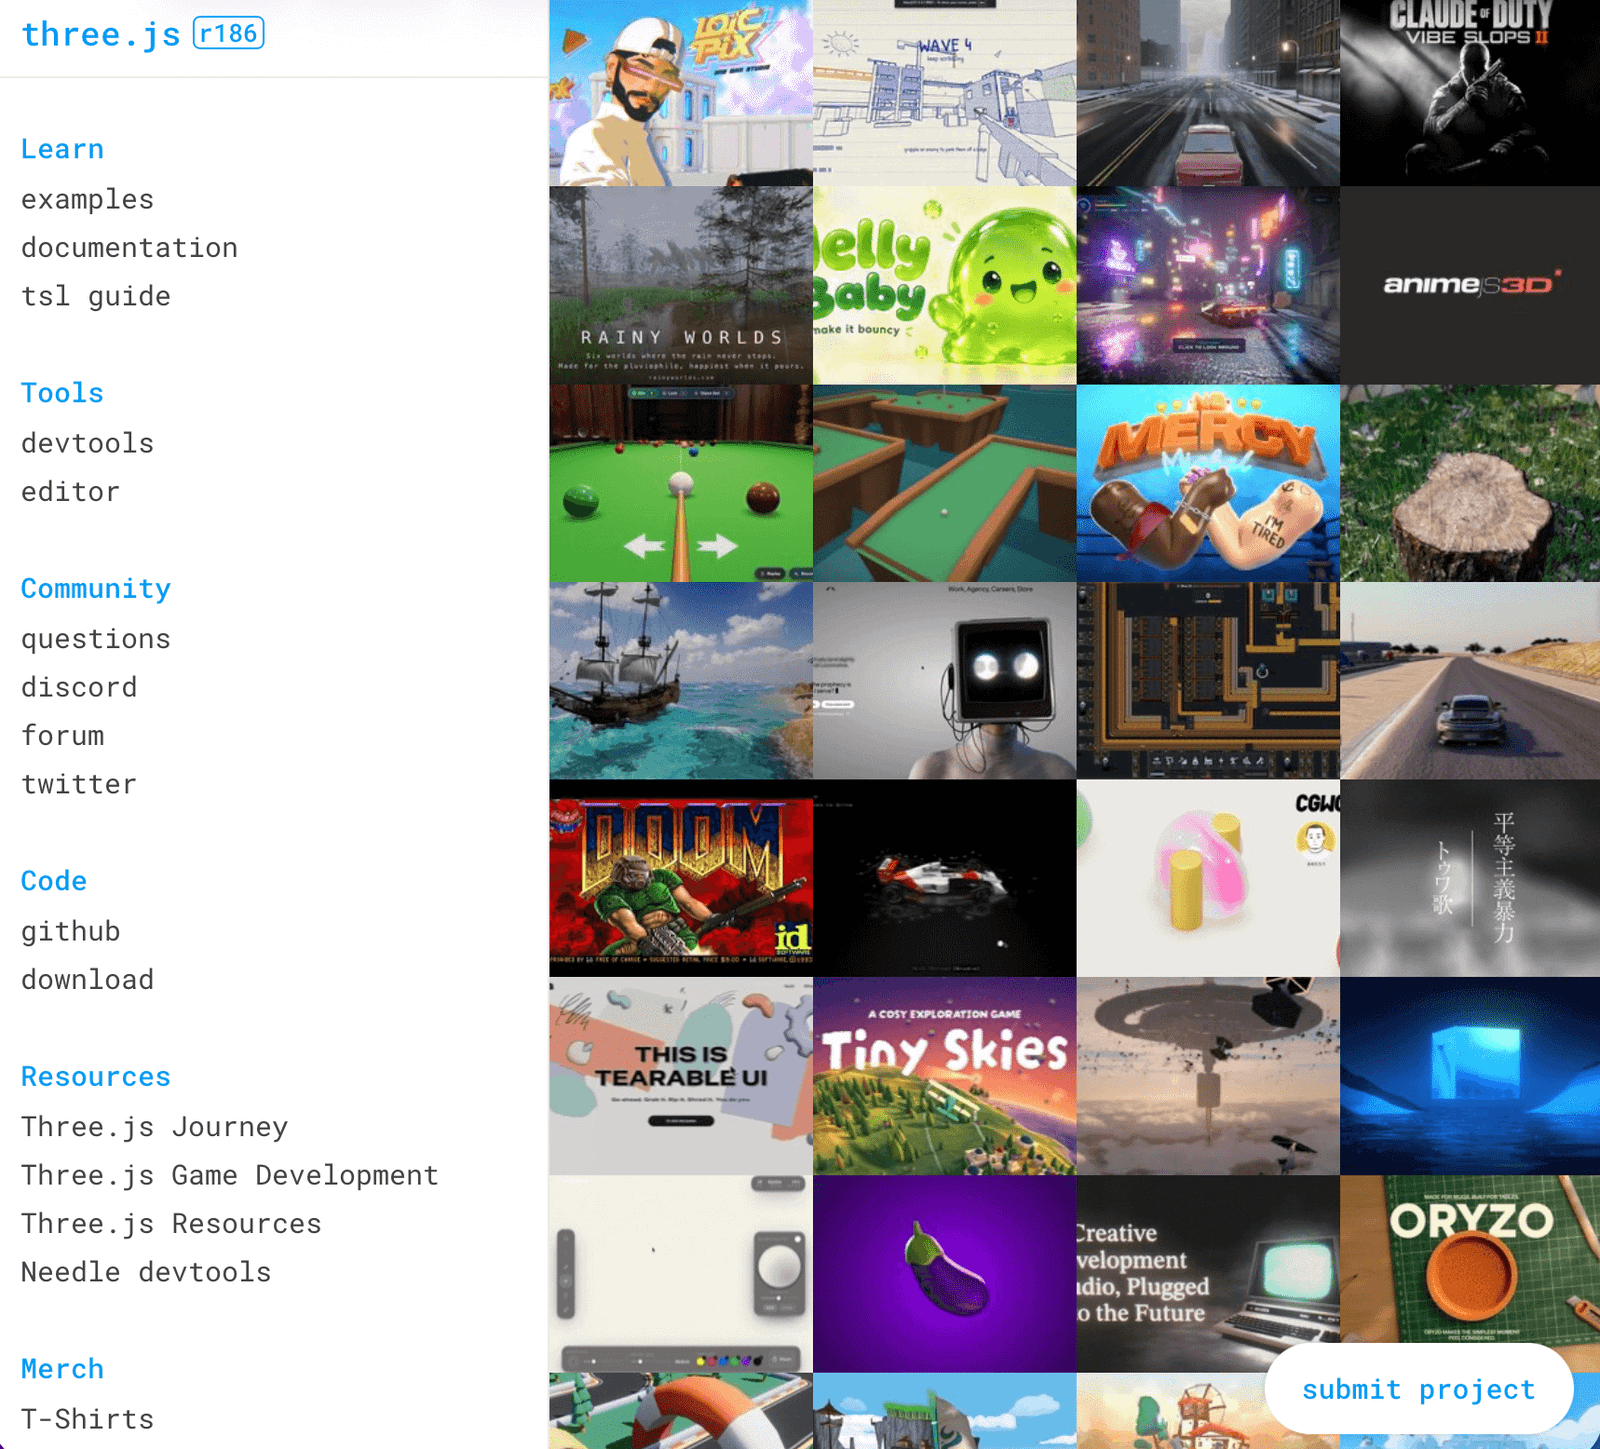This screenshot has width=1600, height=1449.
Task: Open the tree stump in grass thumbnail
Action: [1470, 483]
